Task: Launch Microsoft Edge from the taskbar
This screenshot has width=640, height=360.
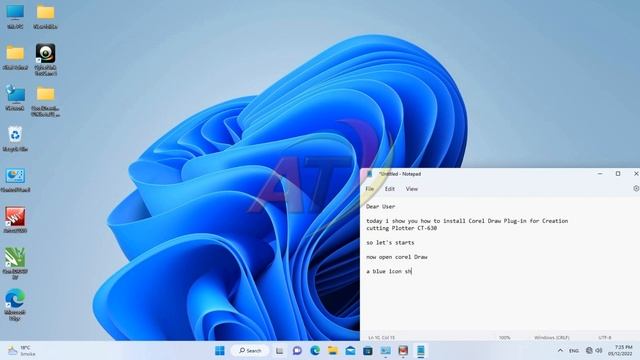Action: (x=315, y=351)
